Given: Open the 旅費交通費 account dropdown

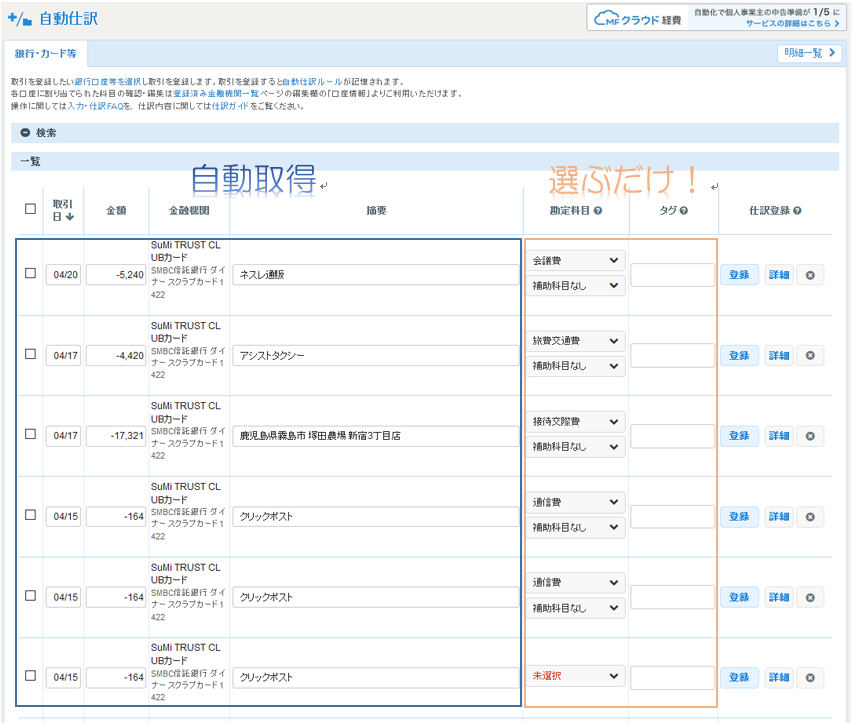Looking at the screenshot, I should [x=575, y=341].
